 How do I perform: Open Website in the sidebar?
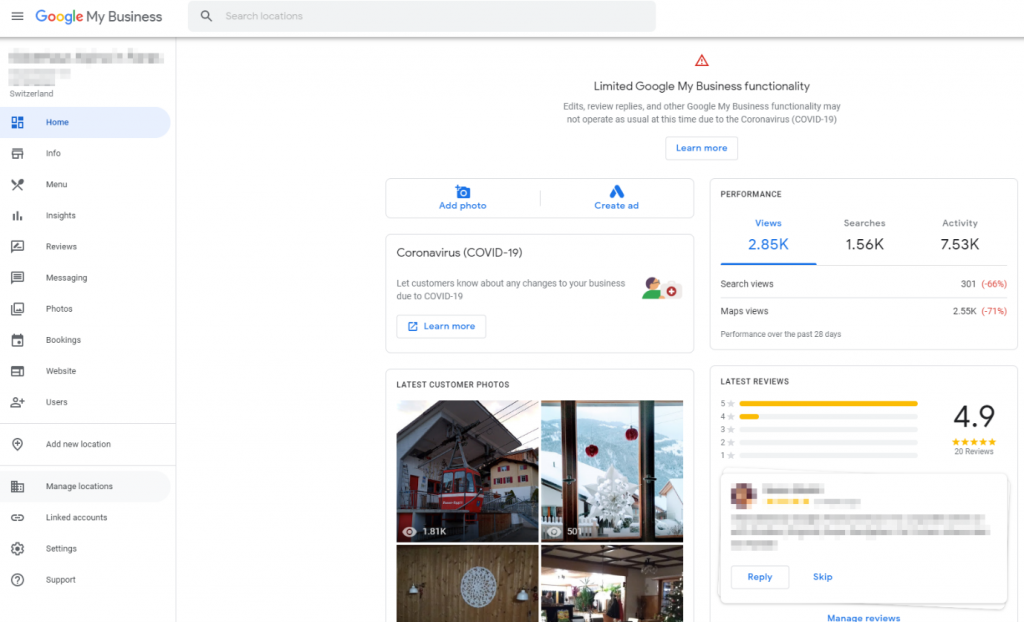86,371
